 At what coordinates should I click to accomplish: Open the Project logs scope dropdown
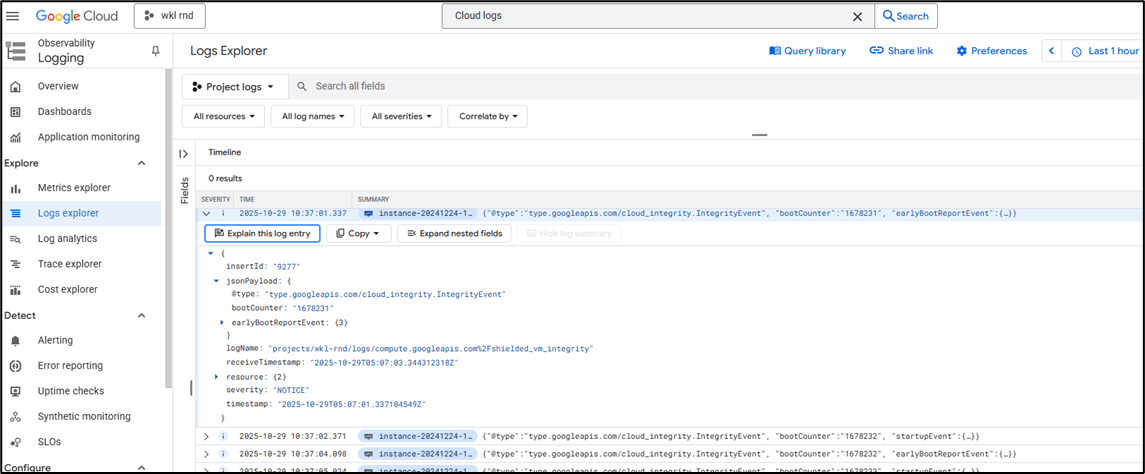pyautogui.click(x=235, y=87)
